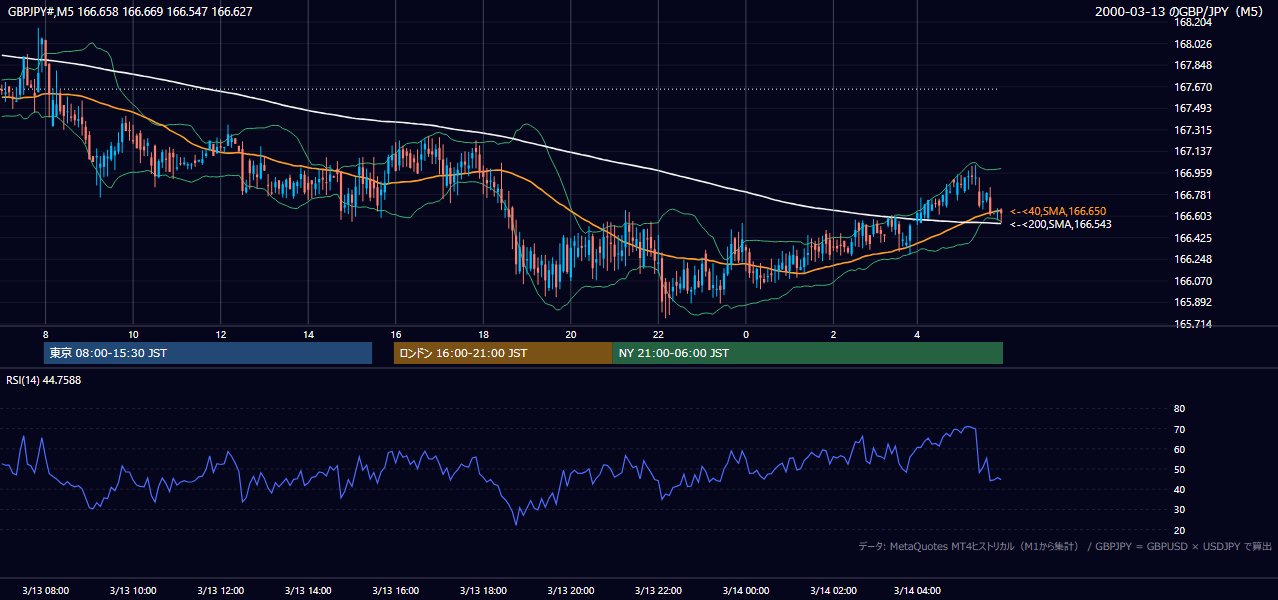Click hour tick 0 under the price chart
The height and width of the screenshot is (600, 1278).
(745, 334)
